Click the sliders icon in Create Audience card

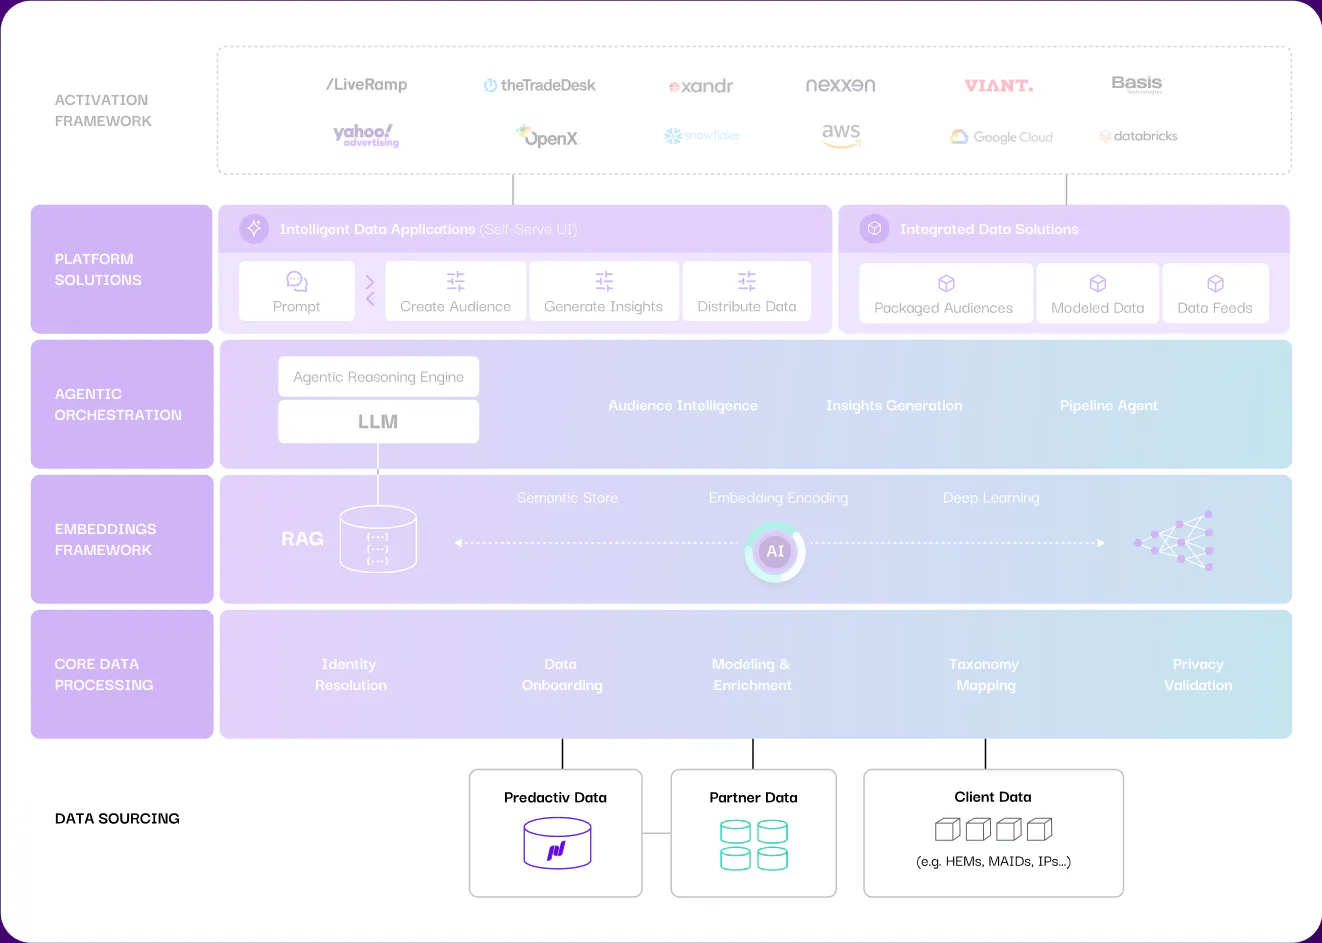[x=456, y=281]
